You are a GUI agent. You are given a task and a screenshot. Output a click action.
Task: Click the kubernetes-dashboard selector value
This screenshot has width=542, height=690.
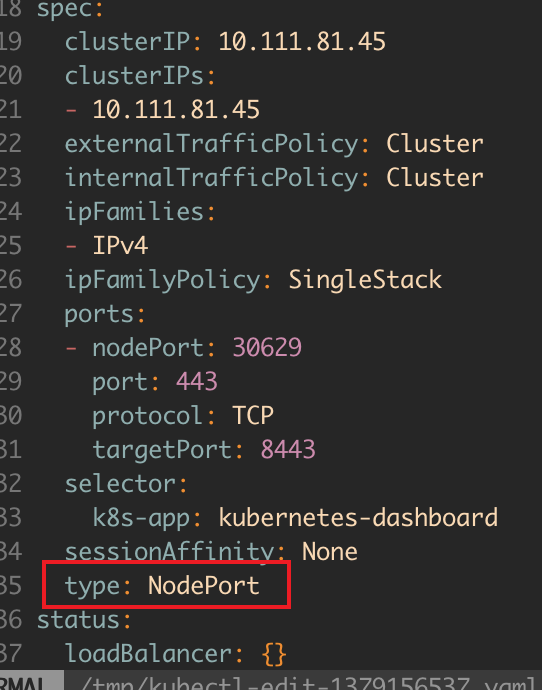click(358, 518)
